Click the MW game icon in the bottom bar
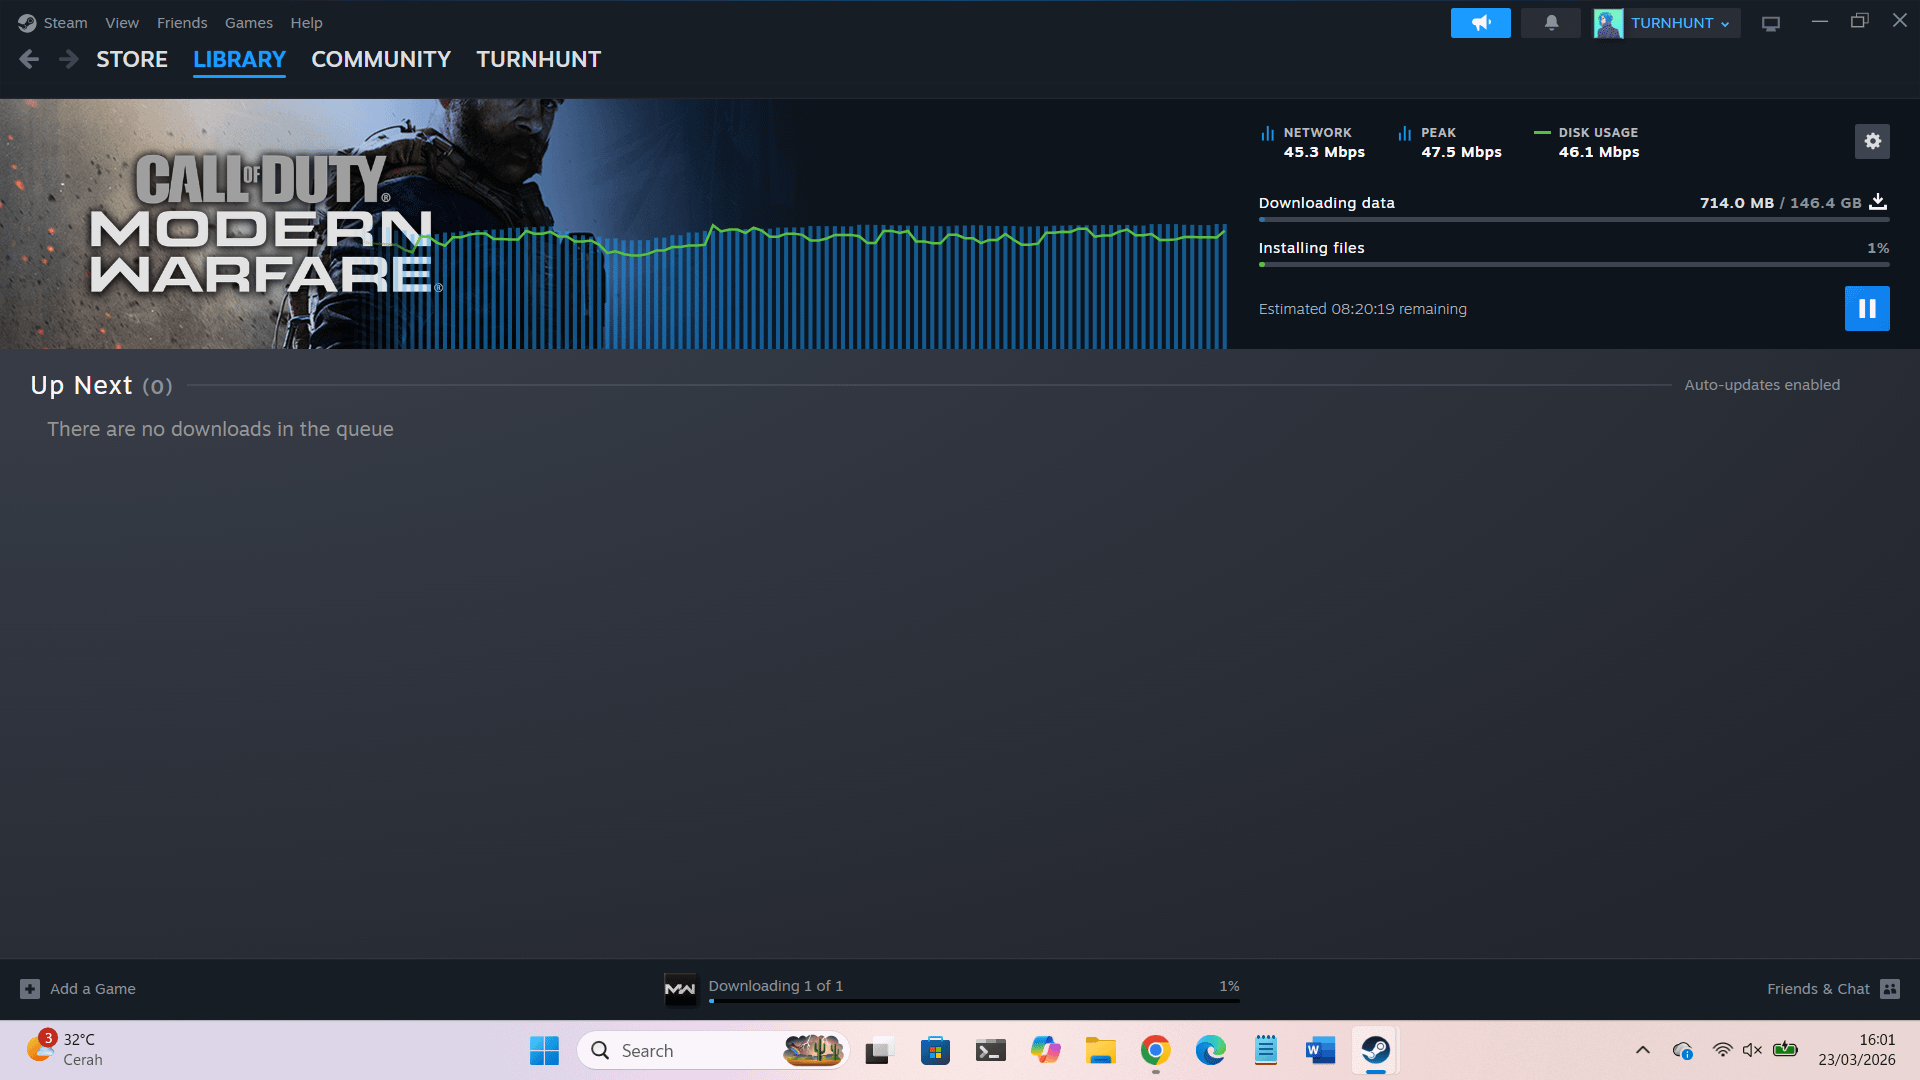1920x1080 pixels. (680, 988)
